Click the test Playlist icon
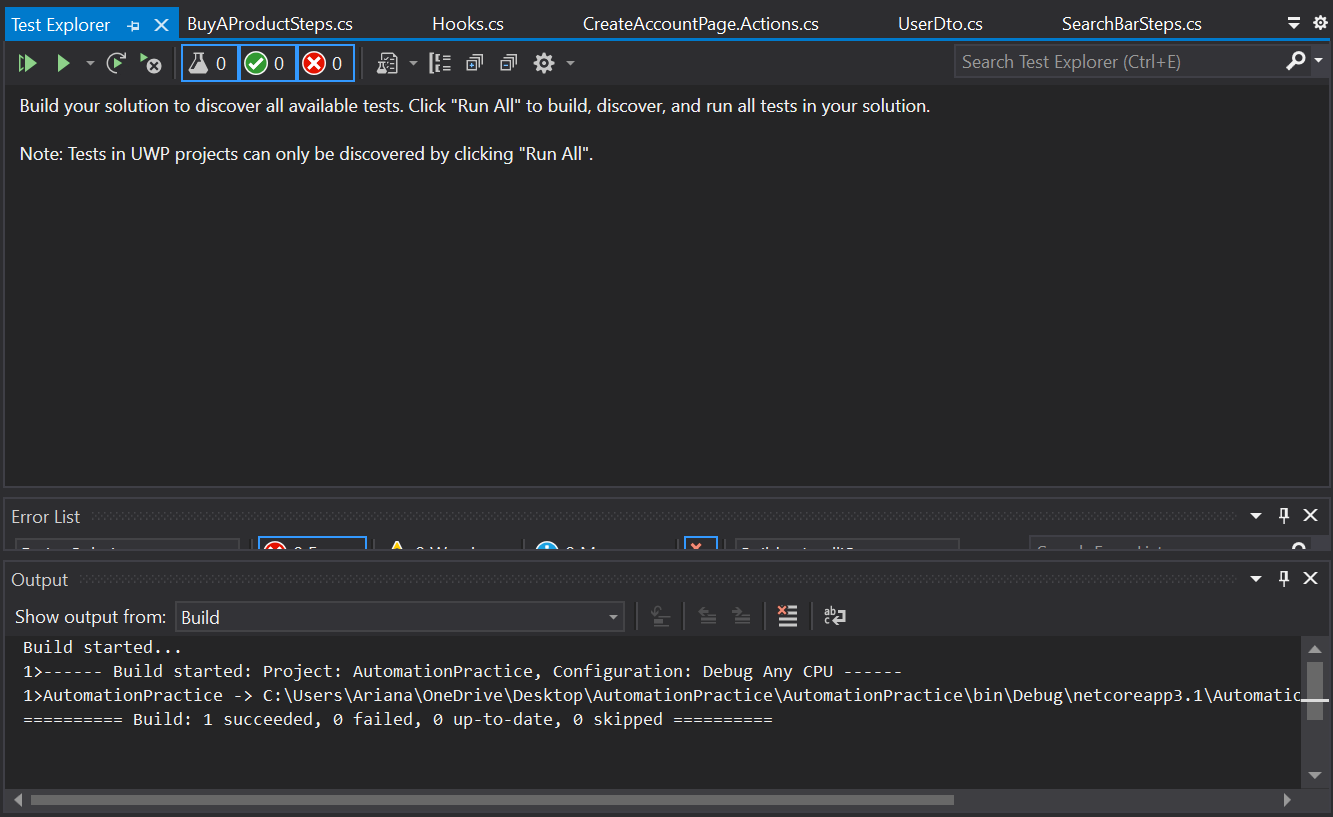This screenshot has width=1333, height=817. 388,64
